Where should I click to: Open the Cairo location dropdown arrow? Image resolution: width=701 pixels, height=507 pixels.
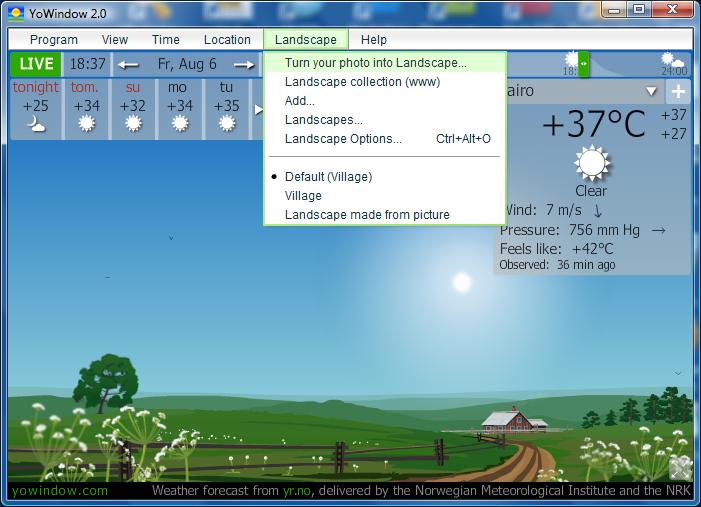tap(652, 91)
